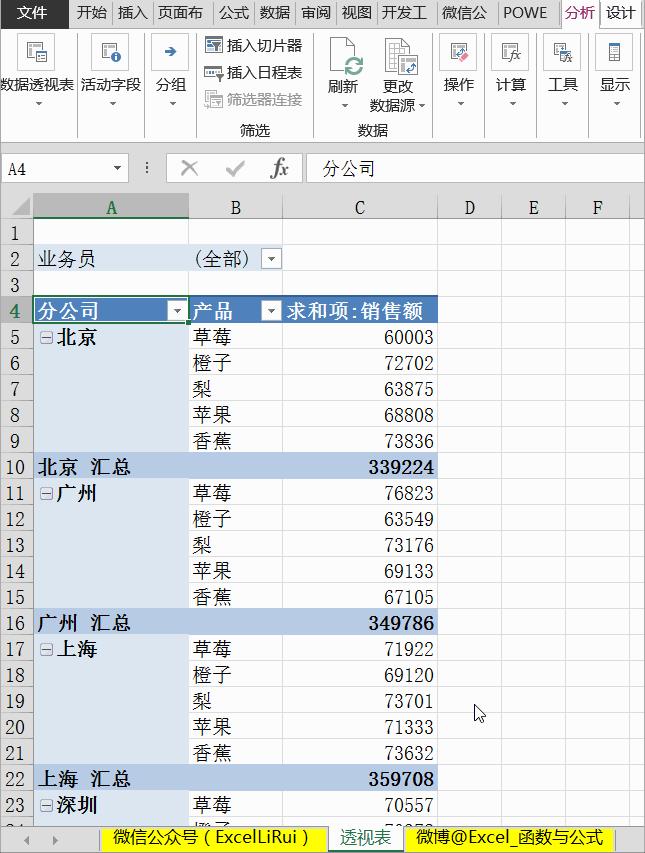Screen dimensions: 645x853
Task: Collapse the 上海 group
Action: 47,649
